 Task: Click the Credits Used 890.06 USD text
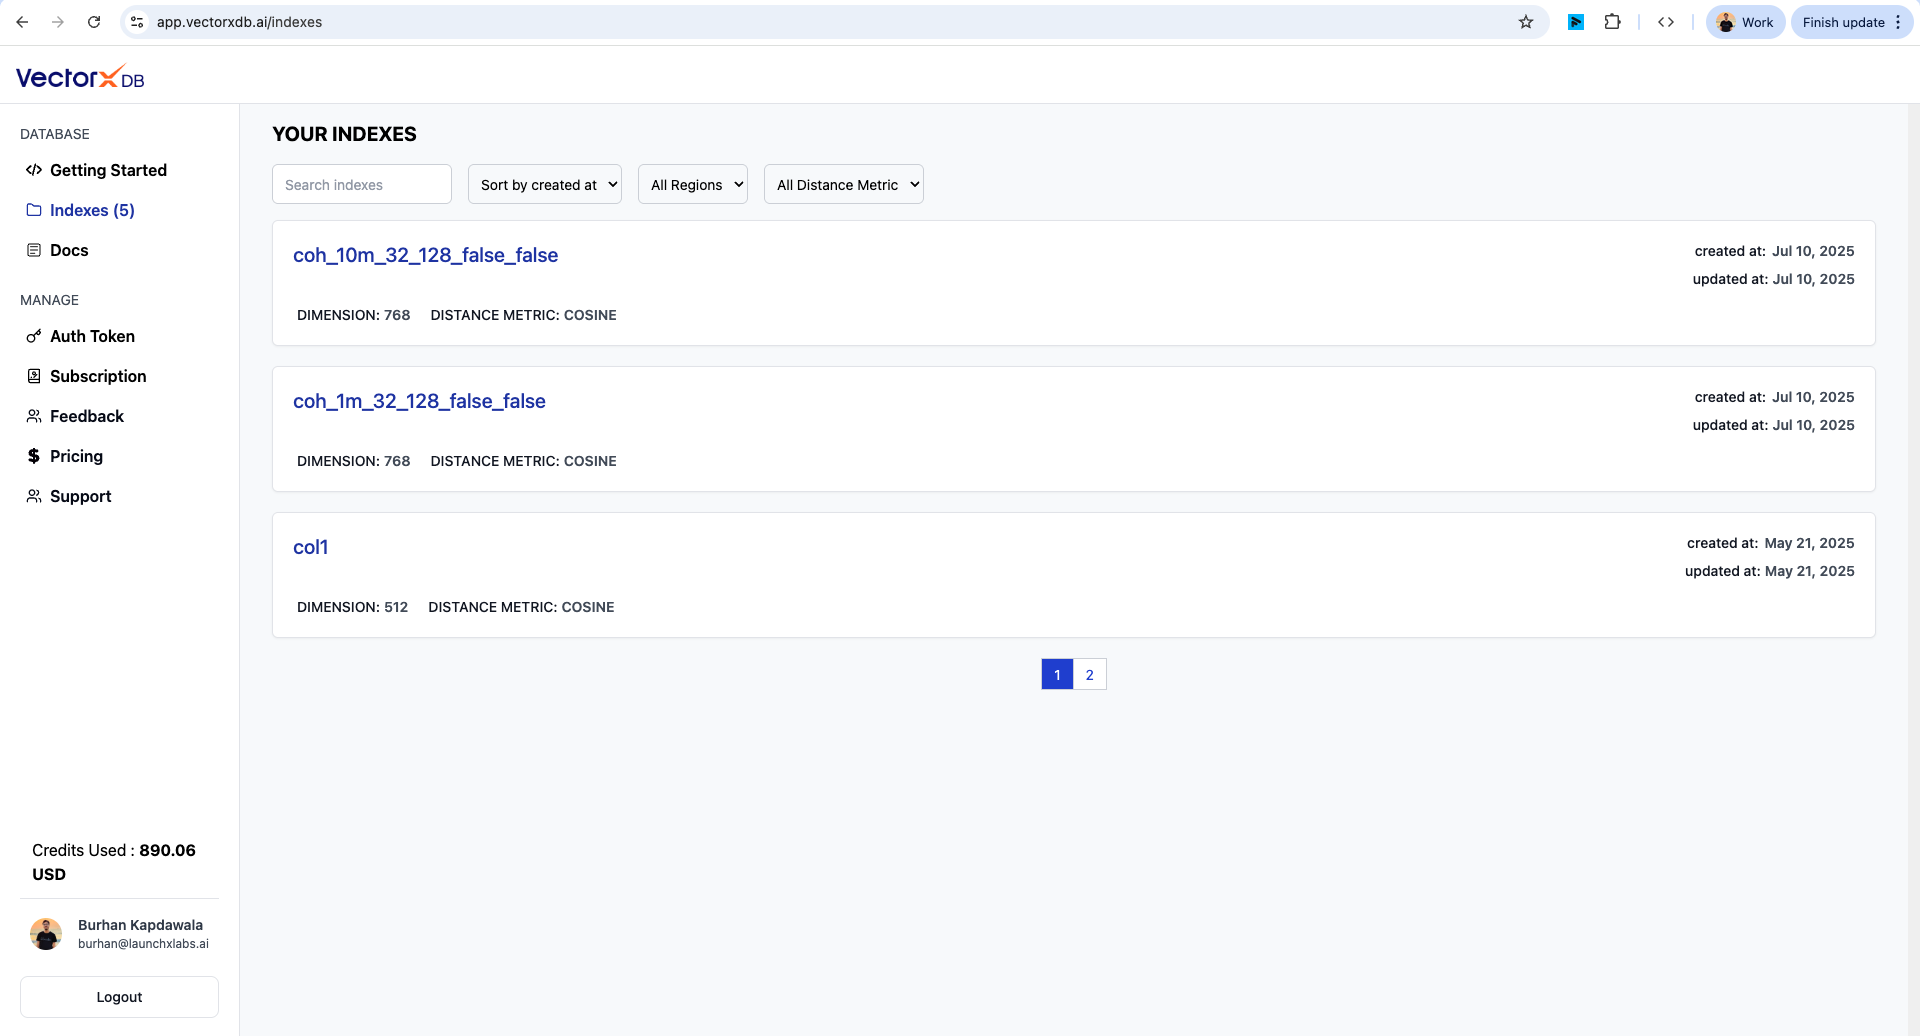pyautogui.click(x=114, y=862)
